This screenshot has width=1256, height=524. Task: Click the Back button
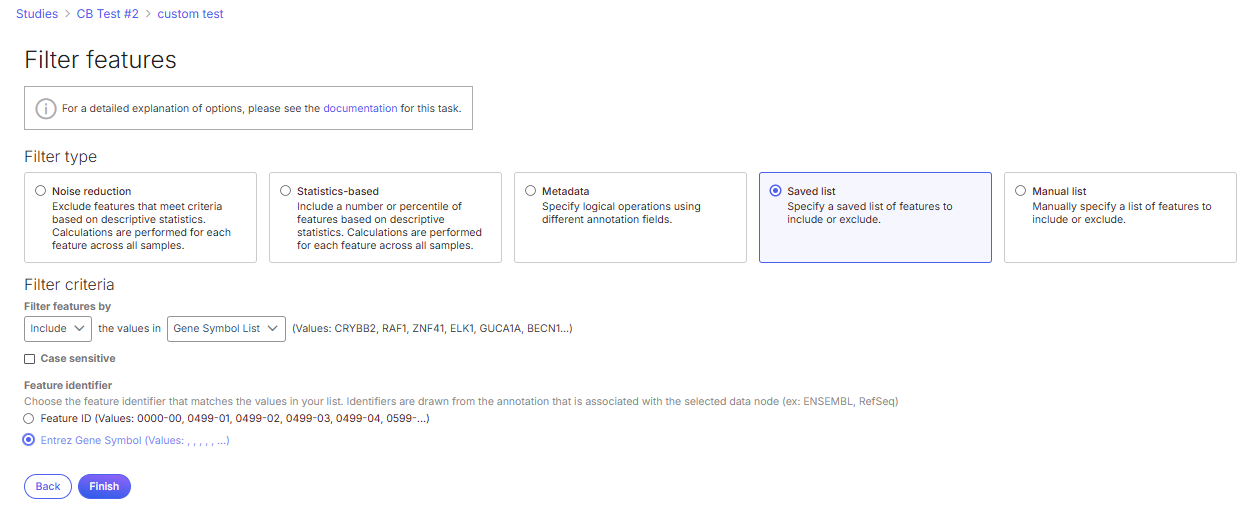click(48, 486)
